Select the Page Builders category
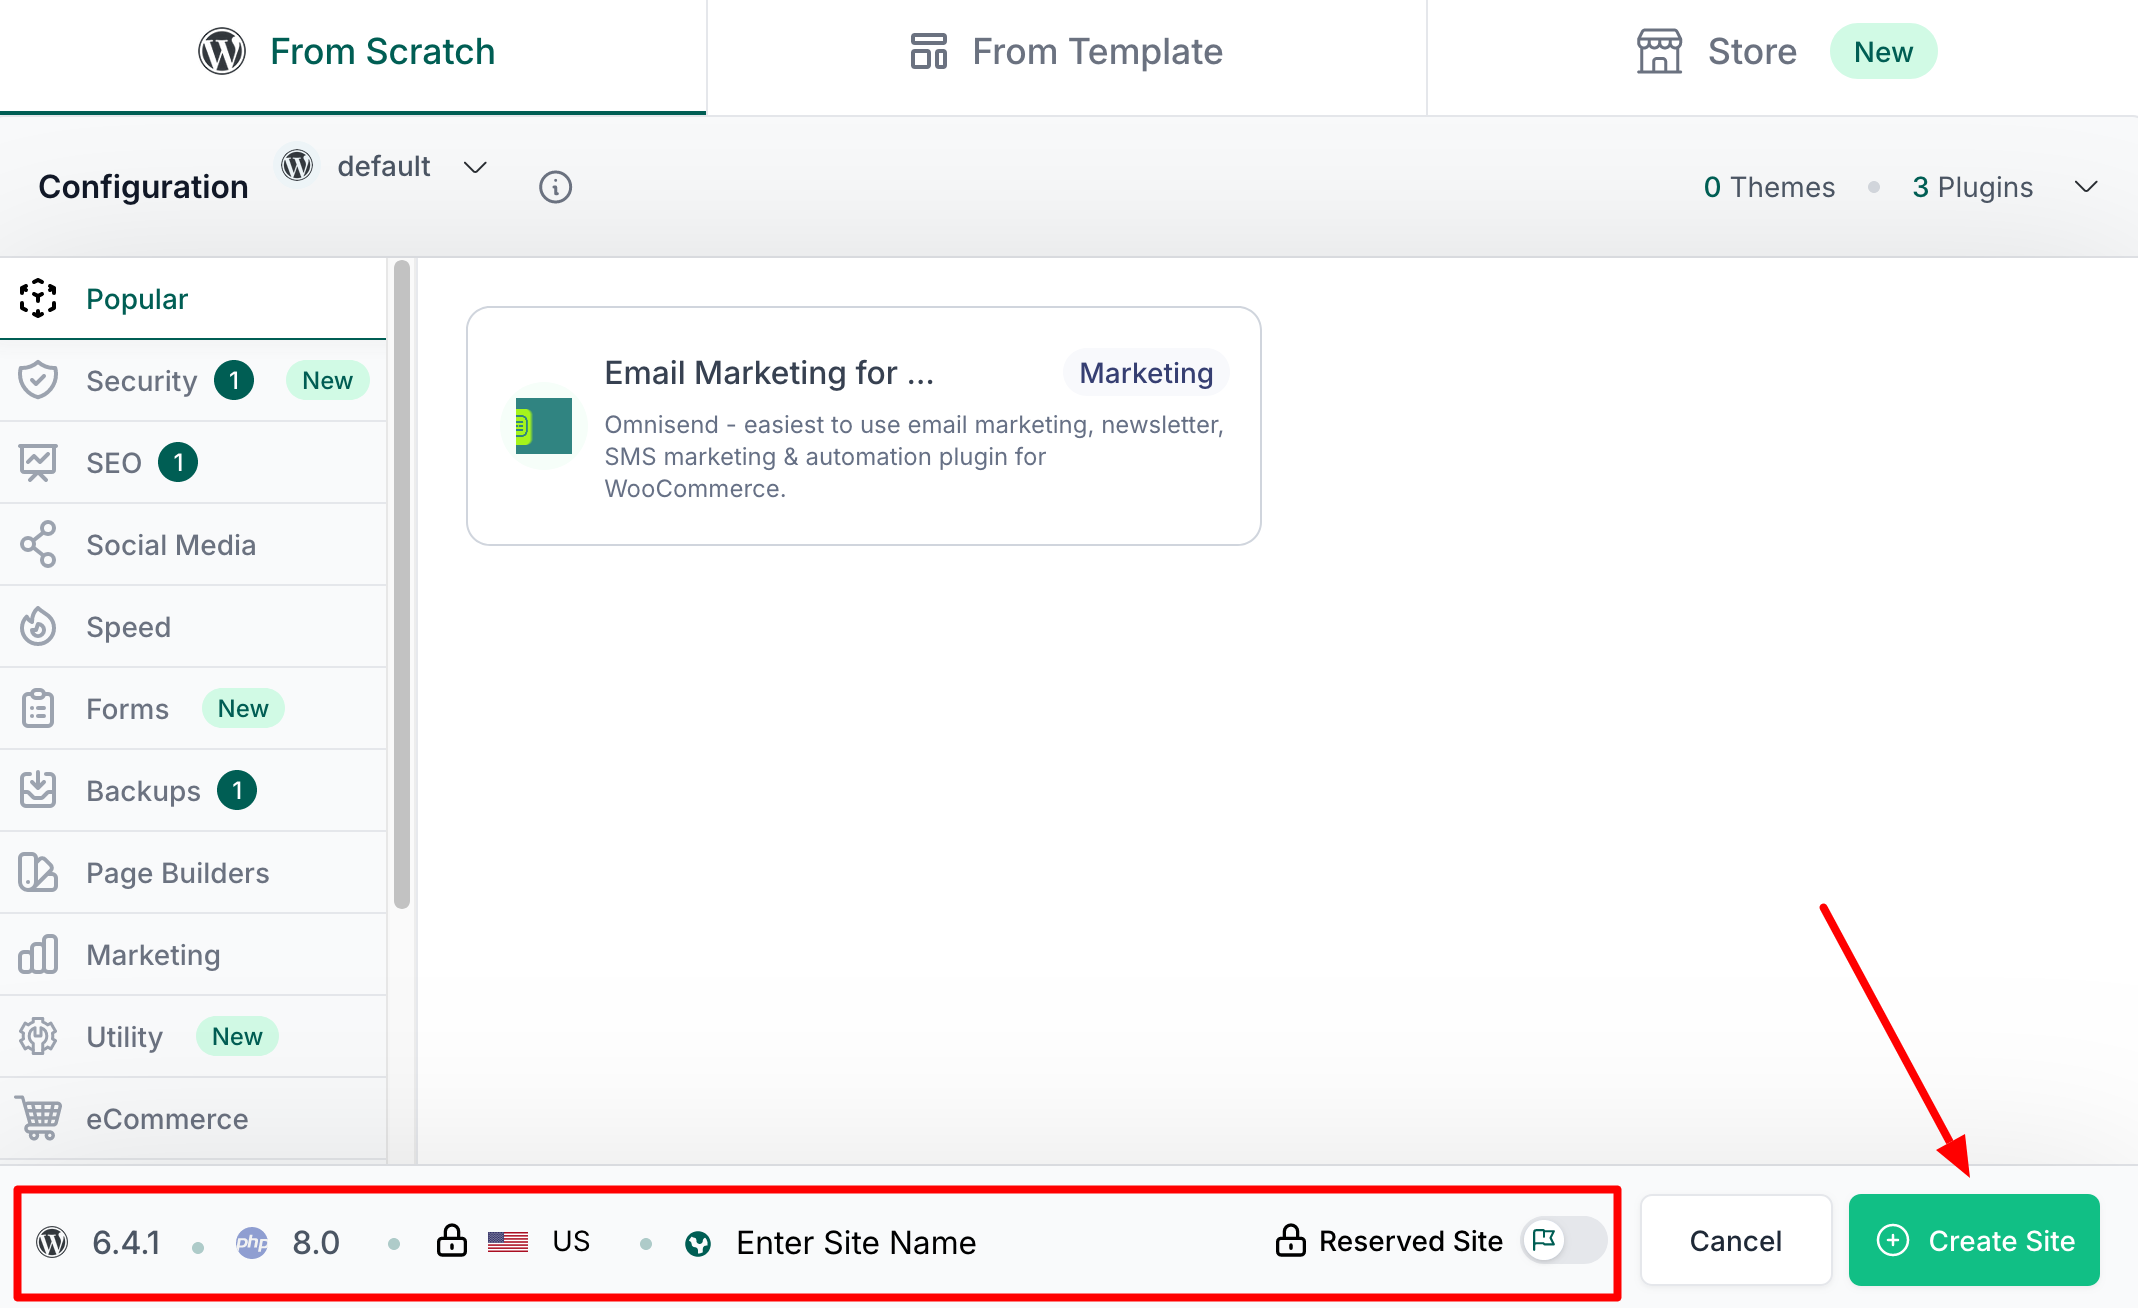The height and width of the screenshot is (1308, 2138). pos(177,873)
